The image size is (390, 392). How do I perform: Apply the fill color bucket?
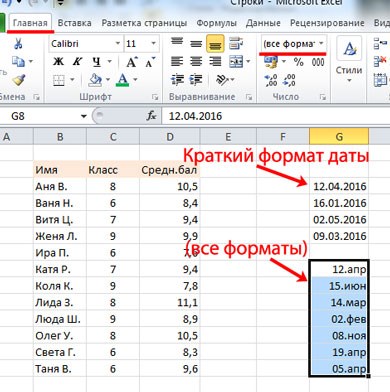click(95, 80)
